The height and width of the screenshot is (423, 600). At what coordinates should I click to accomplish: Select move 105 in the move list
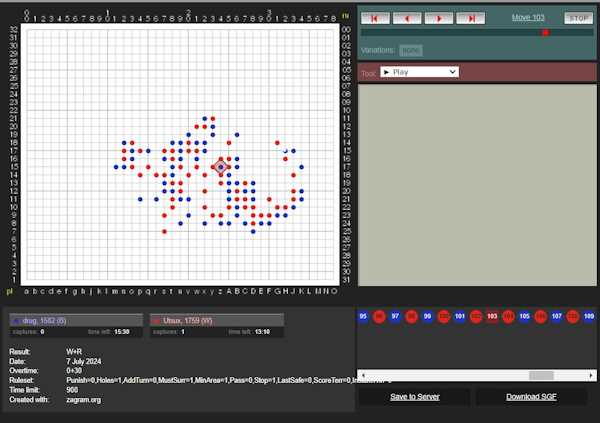point(524,316)
